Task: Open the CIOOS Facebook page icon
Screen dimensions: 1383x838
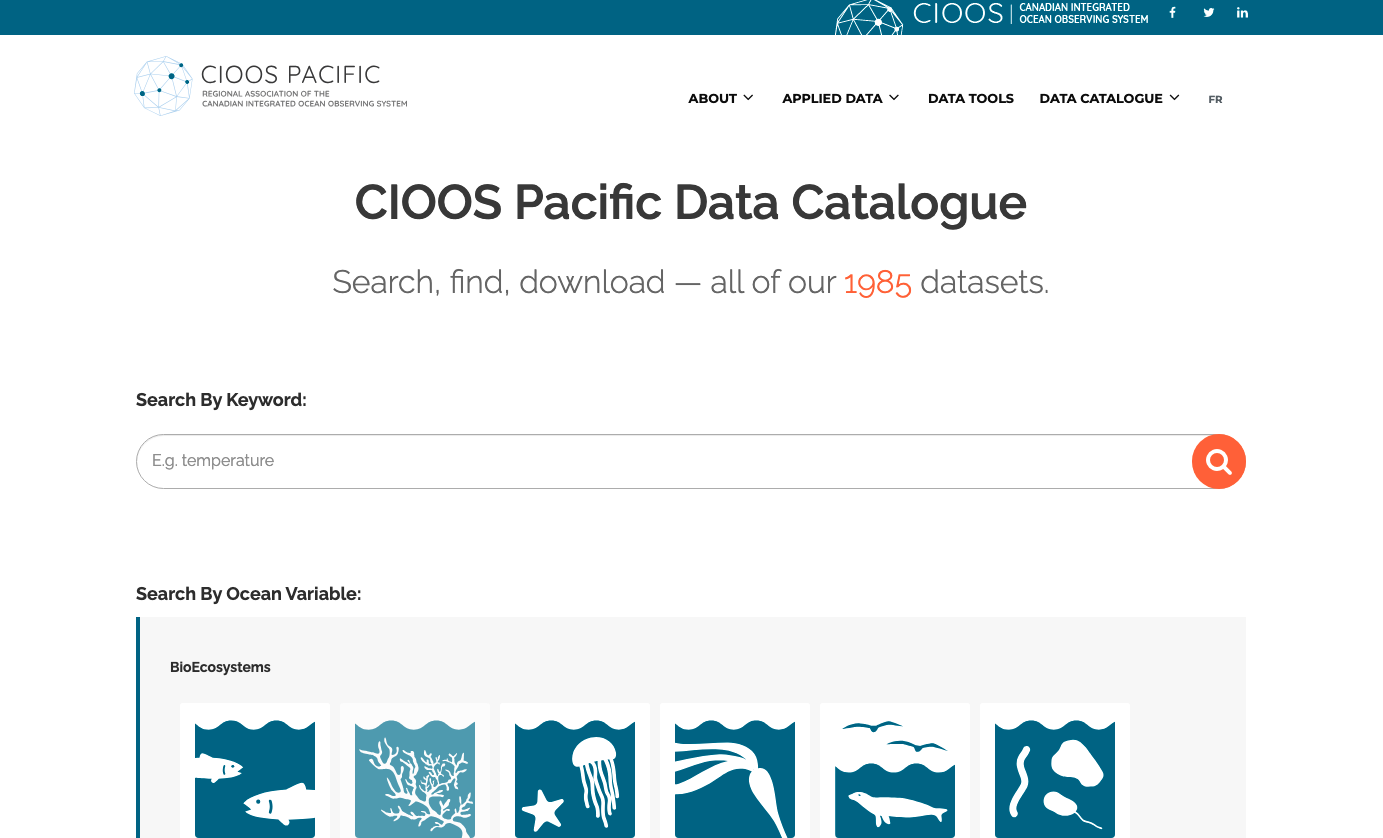Action: pyautogui.click(x=1173, y=13)
